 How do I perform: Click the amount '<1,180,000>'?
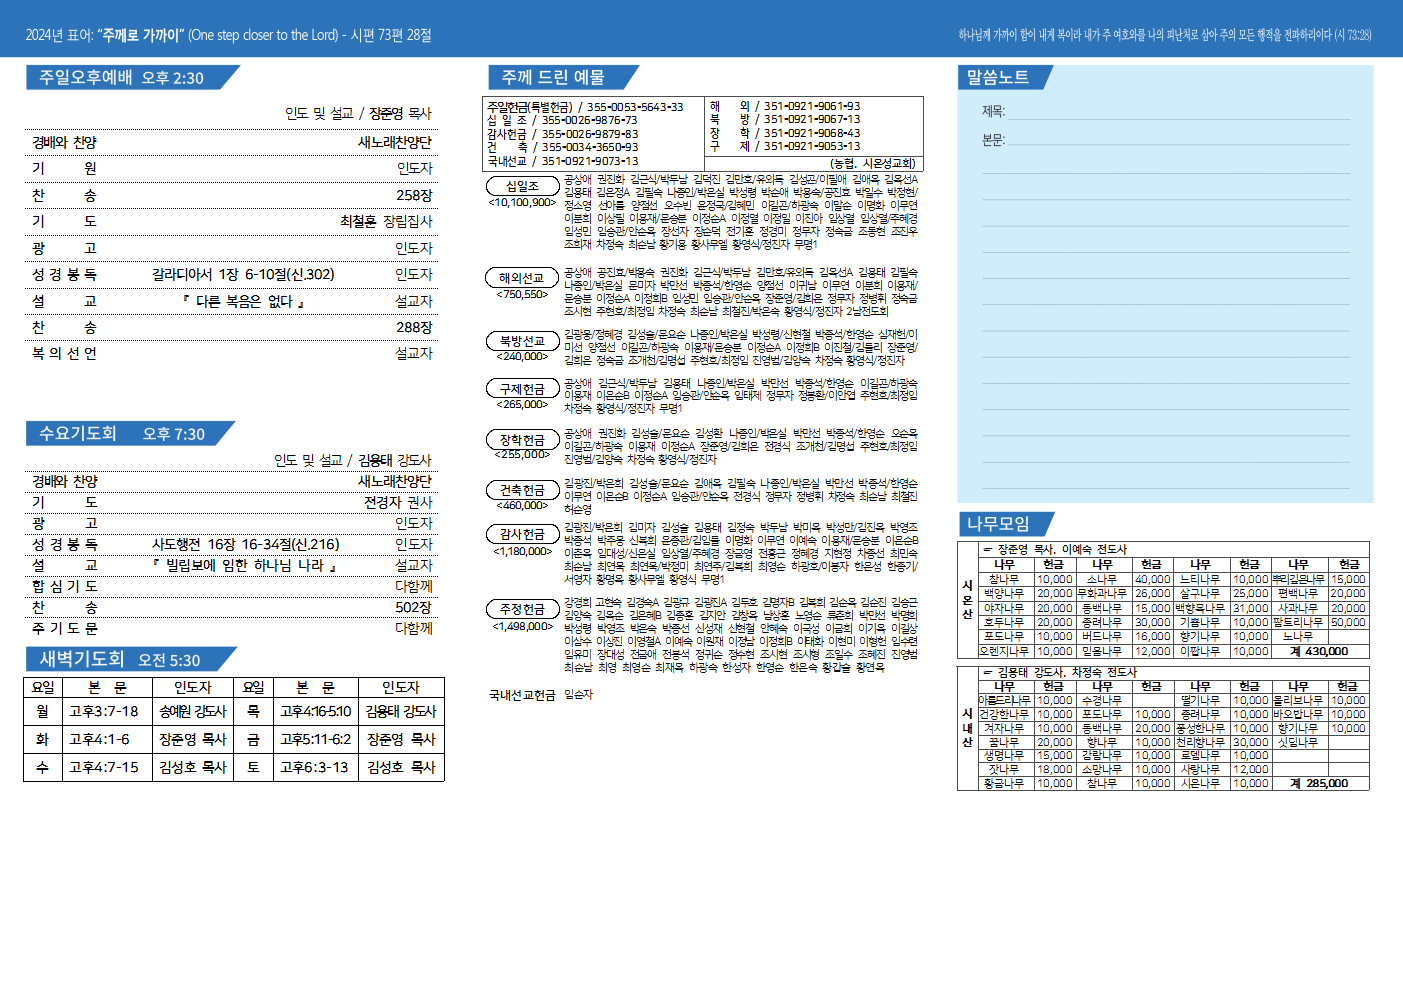click(x=522, y=551)
